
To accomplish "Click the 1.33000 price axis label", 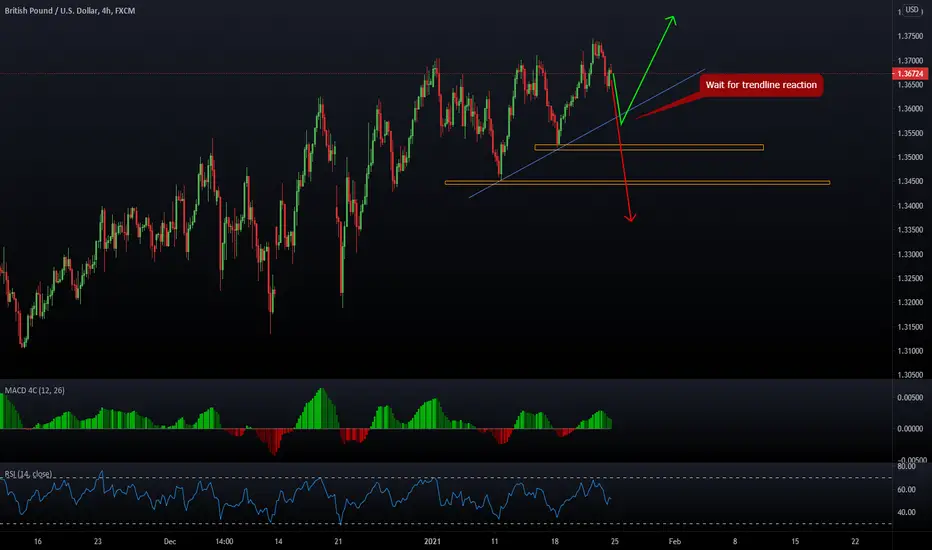I will [x=910, y=254].
